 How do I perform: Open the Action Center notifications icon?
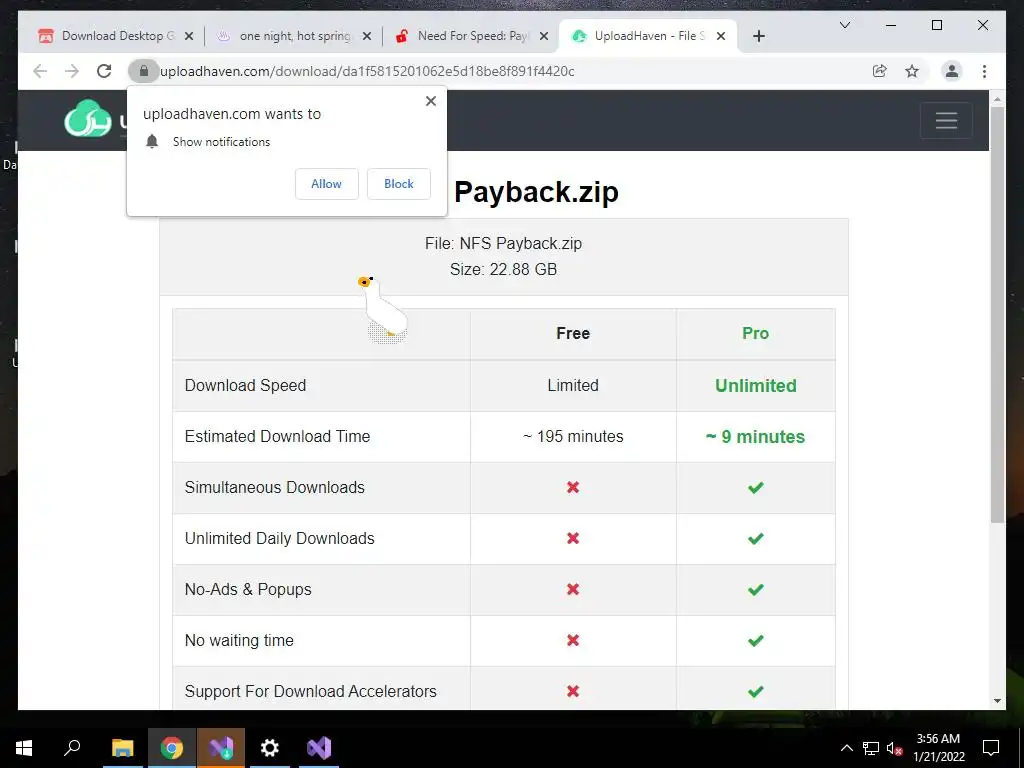coord(991,748)
